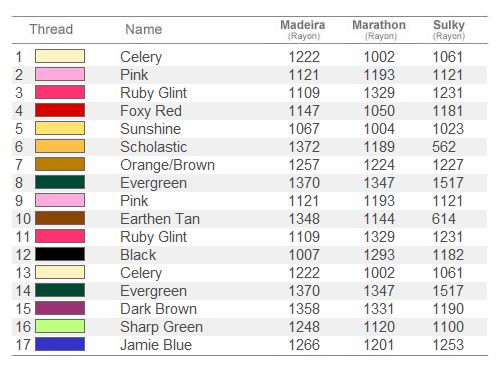This screenshot has width=500, height=366.
Task: Click the Orange/Brown thread swatch
Action: 60,164
